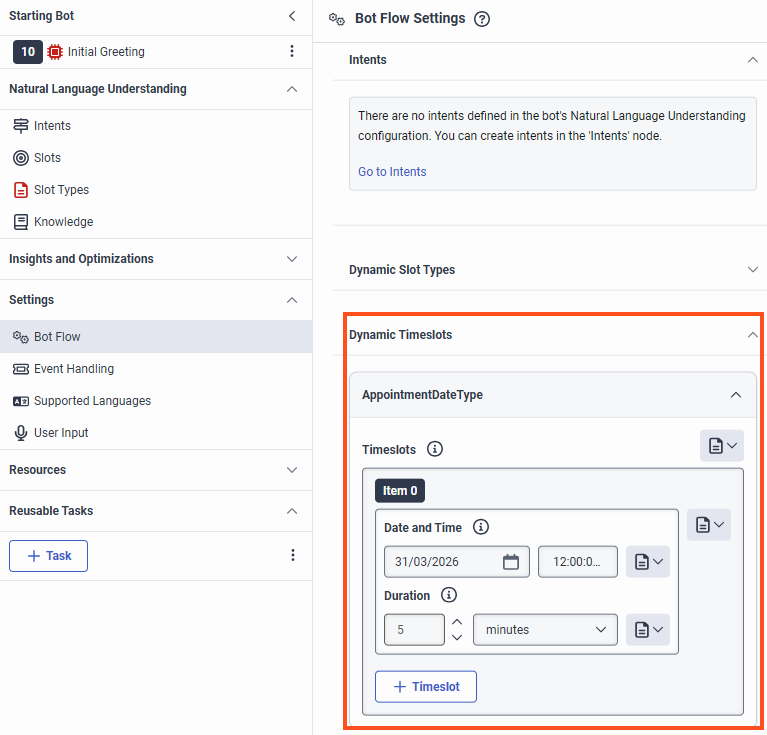Open the Timeslots expression mode dropdown
The image size is (767, 735).
pyautogui.click(x=722, y=446)
